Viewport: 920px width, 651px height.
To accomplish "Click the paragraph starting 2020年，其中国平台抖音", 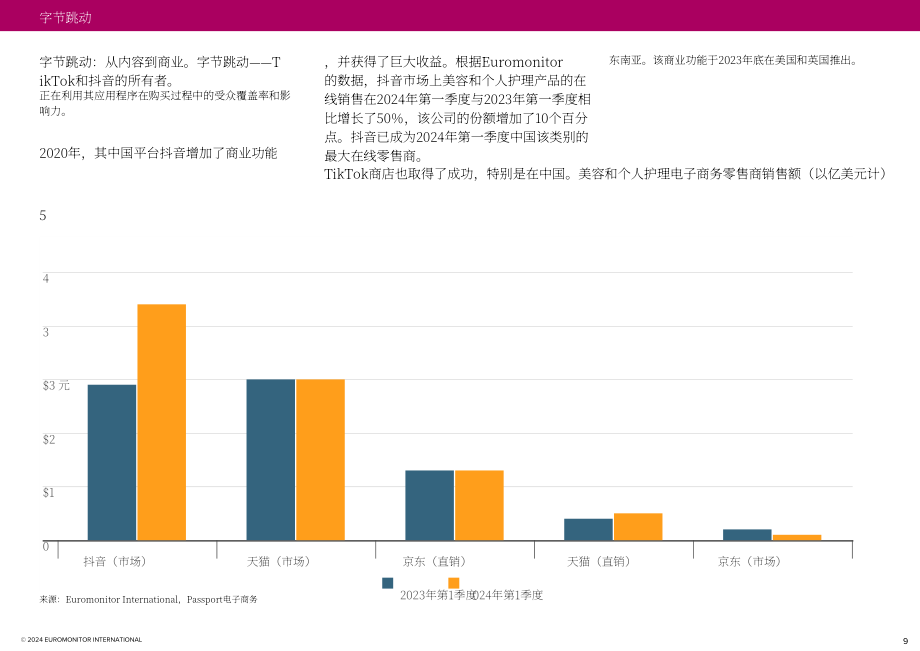I will [158, 153].
